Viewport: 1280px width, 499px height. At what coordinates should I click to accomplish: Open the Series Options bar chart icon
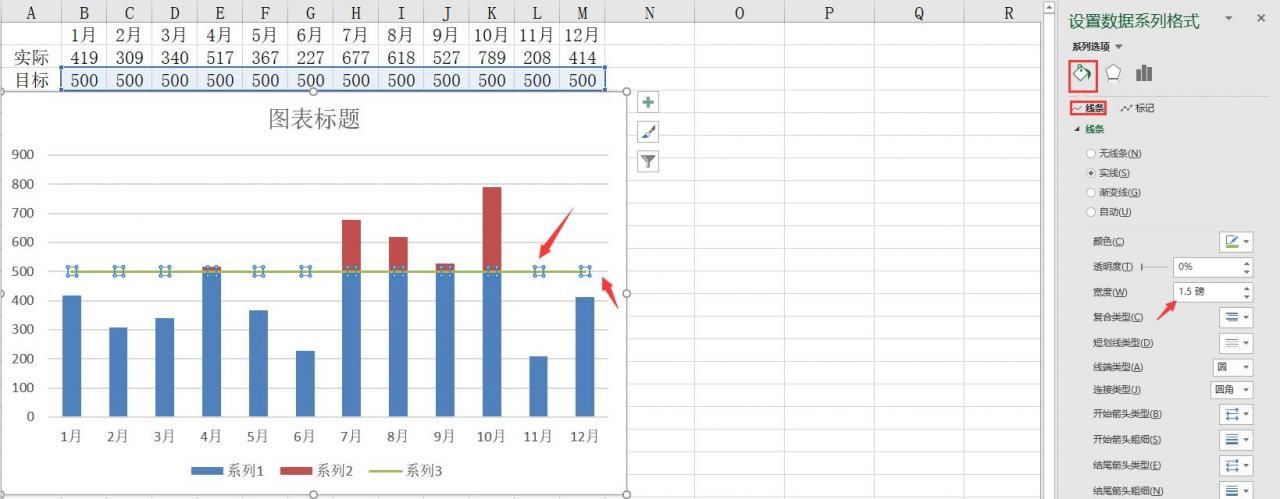[x=1144, y=74]
